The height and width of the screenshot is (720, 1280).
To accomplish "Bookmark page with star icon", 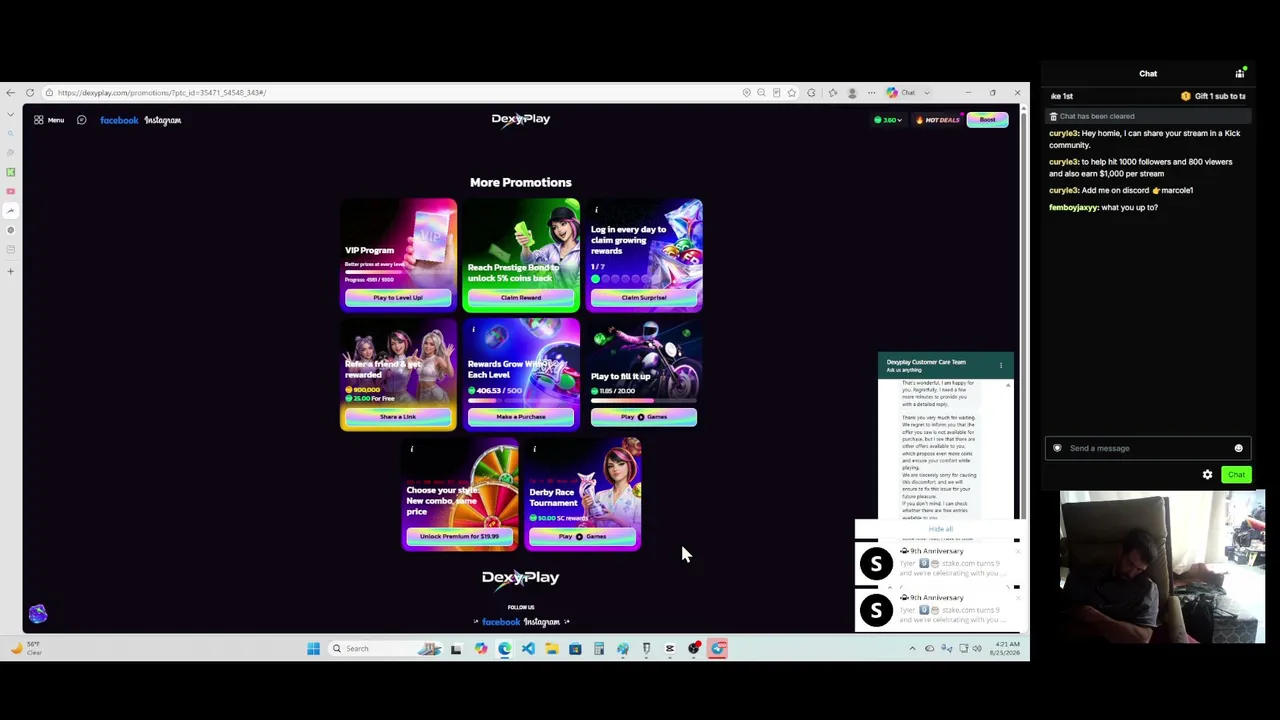I will tap(791, 93).
